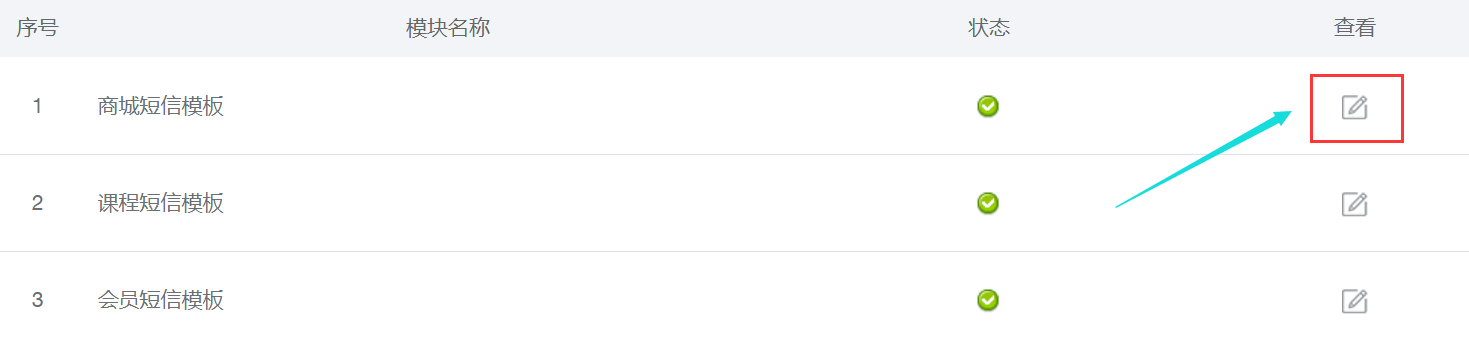This screenshot has width=1469, height=360.
Task: Click the cyan arrow pointing at the edit icon
Action: [x=1204, y=160]
